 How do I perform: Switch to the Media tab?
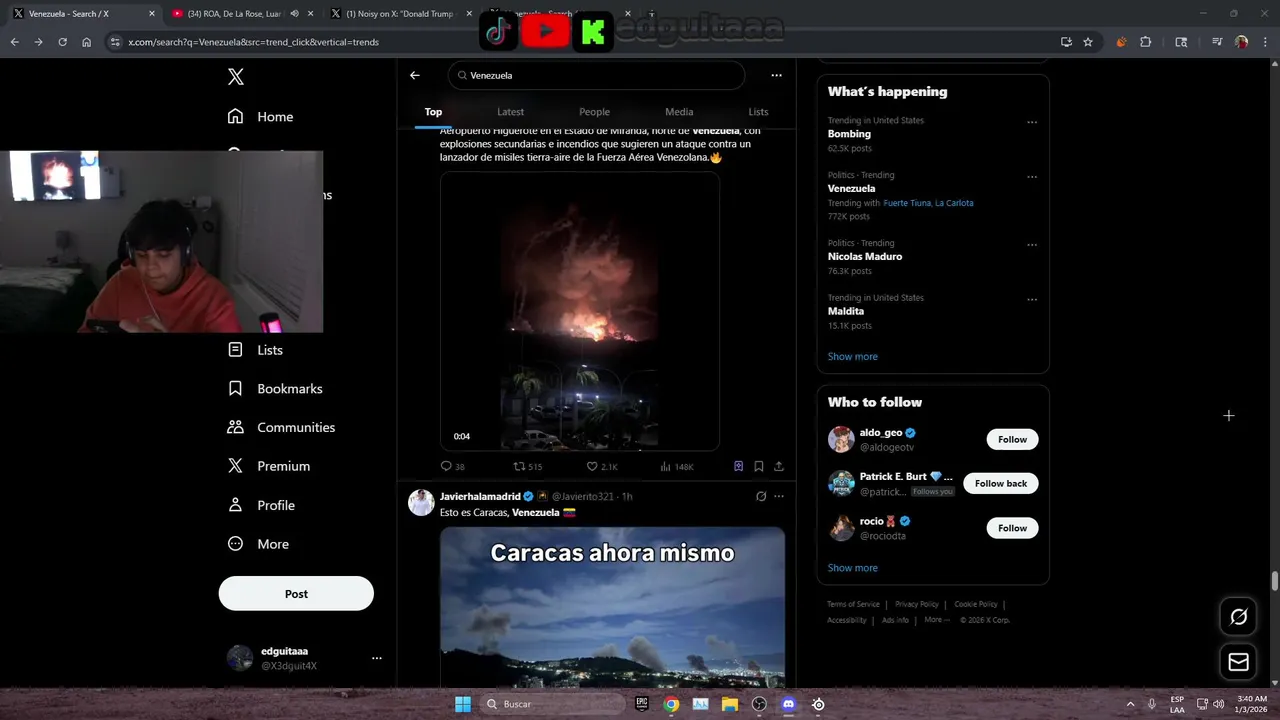pyautogui.click(x=679, y=112)
